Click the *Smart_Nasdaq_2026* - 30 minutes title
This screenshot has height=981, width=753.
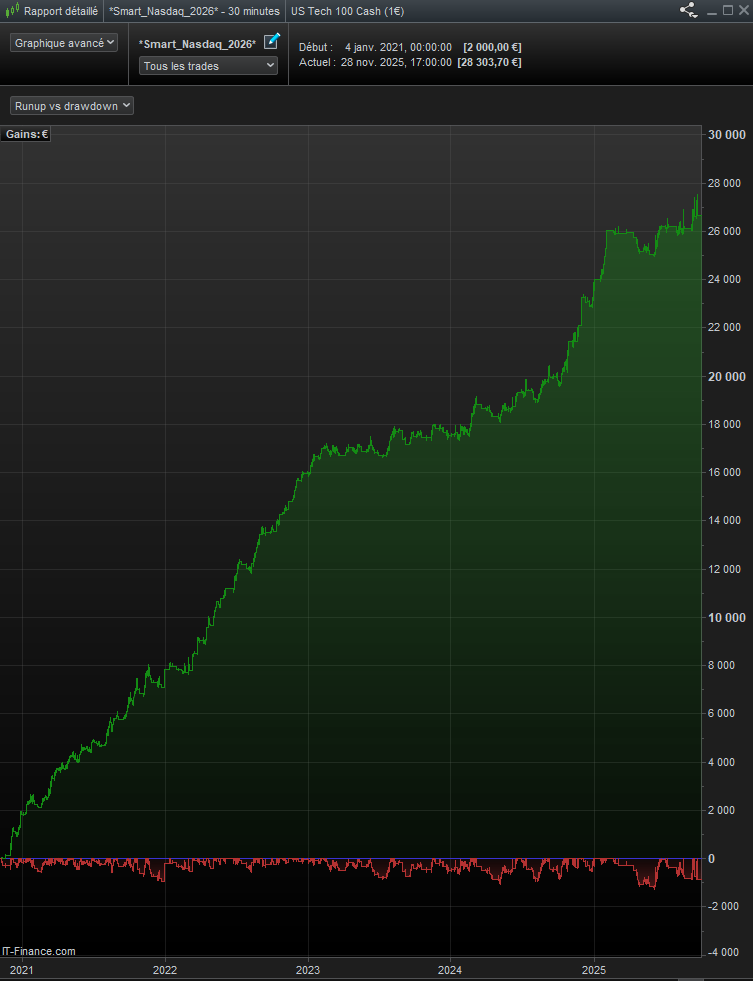pos(194,10)
